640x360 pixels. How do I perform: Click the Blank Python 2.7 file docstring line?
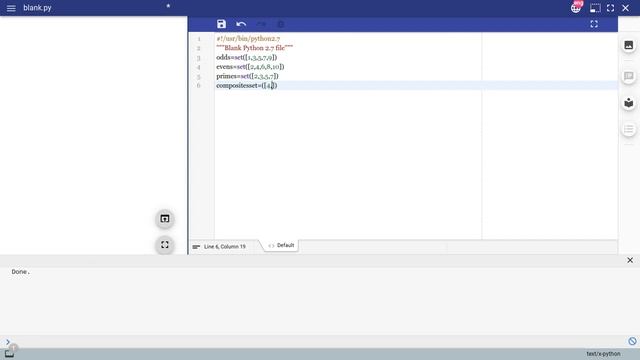click(x=255, y=48)
